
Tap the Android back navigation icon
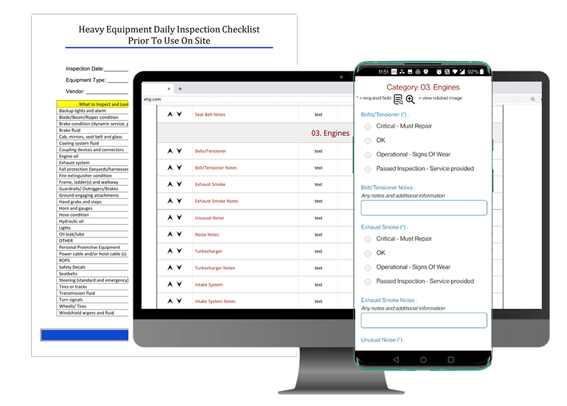[x=396, y=360]
